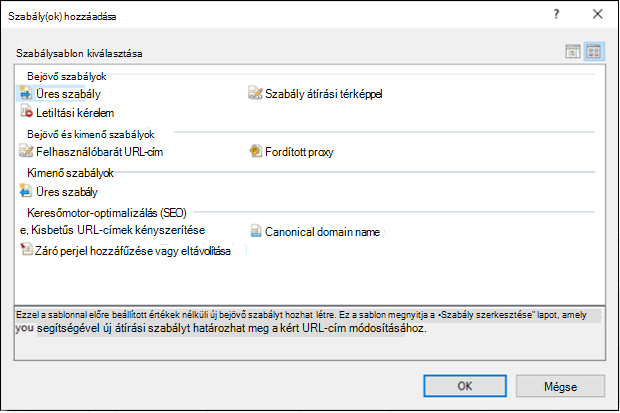Click Záró perjel hozzáfűzése vagy eltávolítása text
Image resolution: width=620 pixels, height=413 pixels.
click(133, 251)
